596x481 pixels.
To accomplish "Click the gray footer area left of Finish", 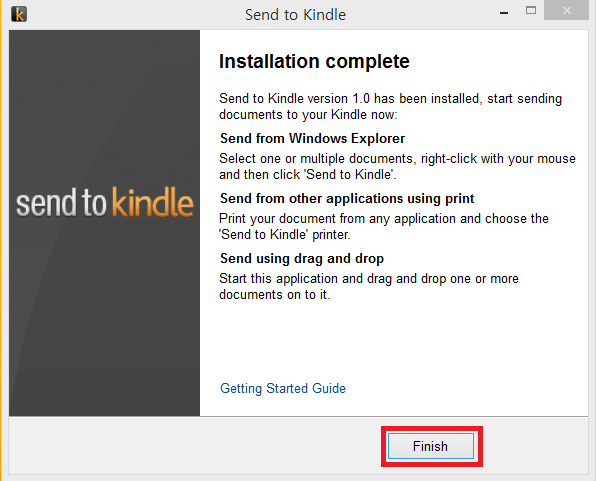I will click(195, 446).
